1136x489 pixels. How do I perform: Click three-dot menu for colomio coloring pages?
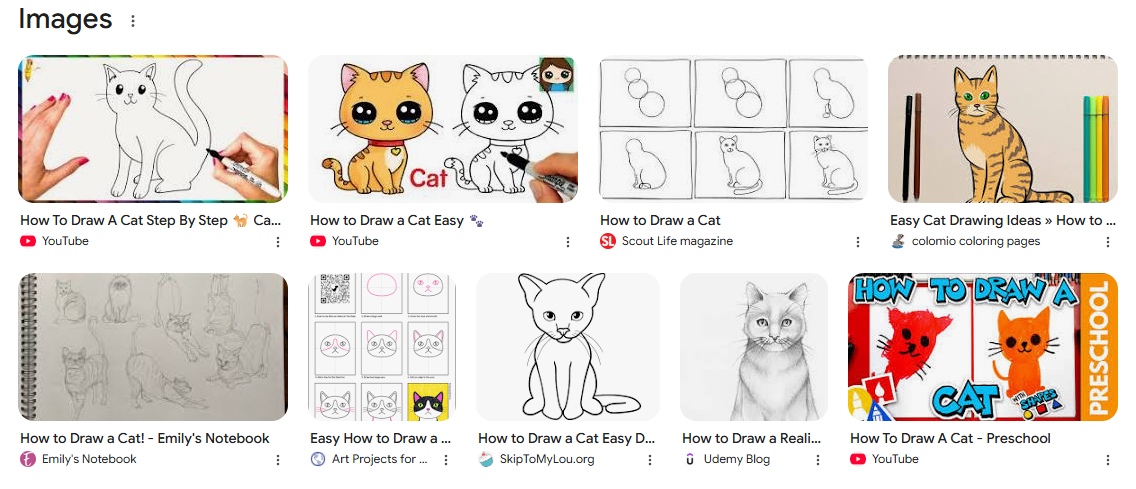click(1108, 242)
